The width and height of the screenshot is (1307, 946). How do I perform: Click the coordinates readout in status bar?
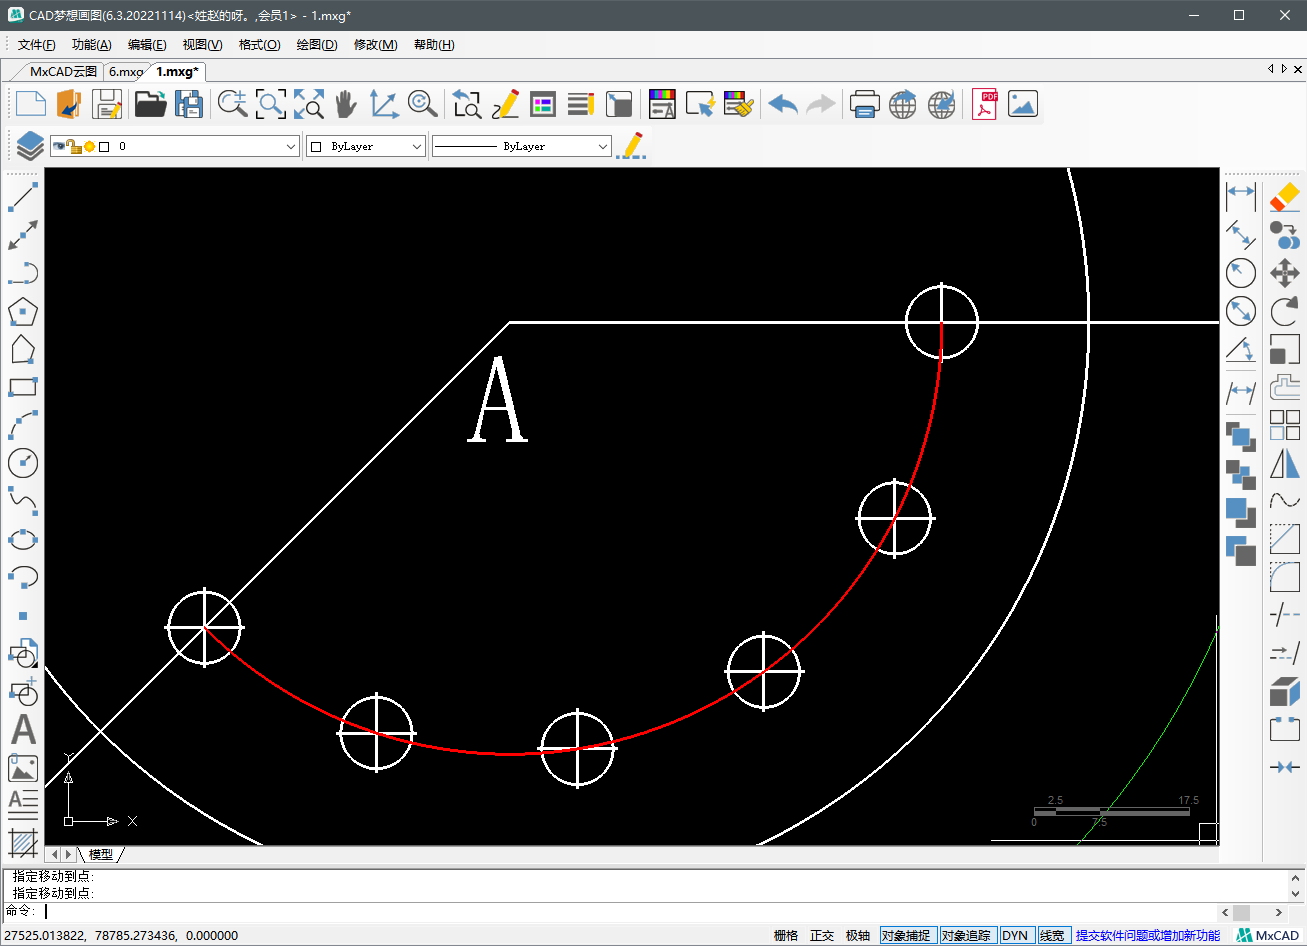pyautogui.click(x=121, y=936)
